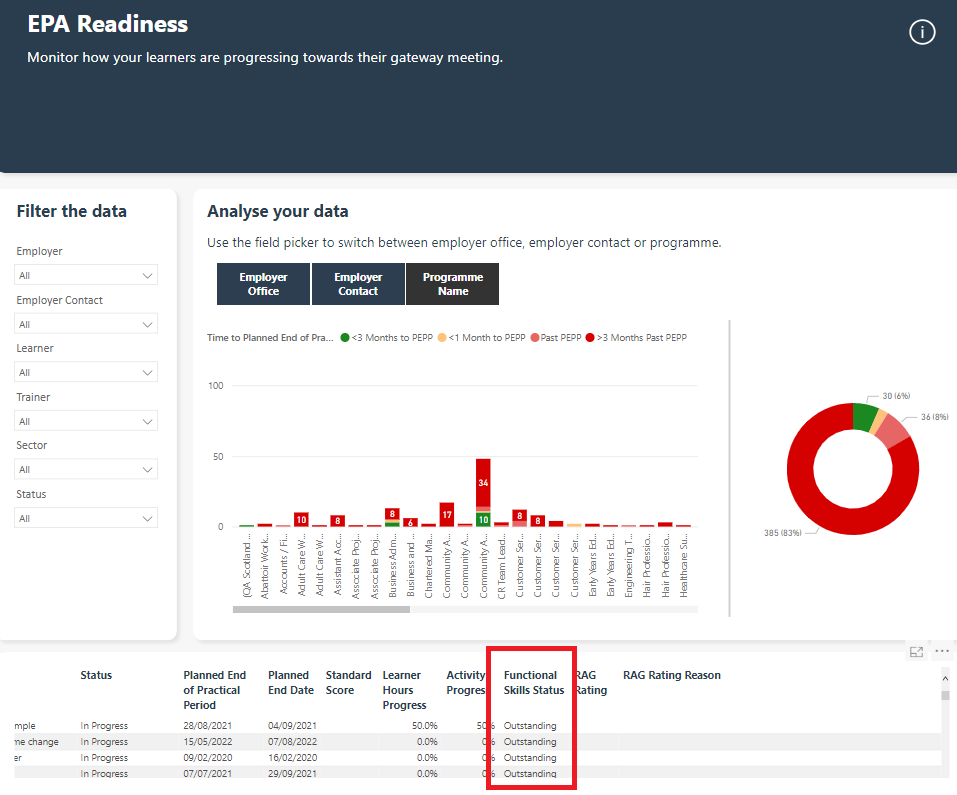Click the 50.0% learner hours cell

click(x=424, y=725)
